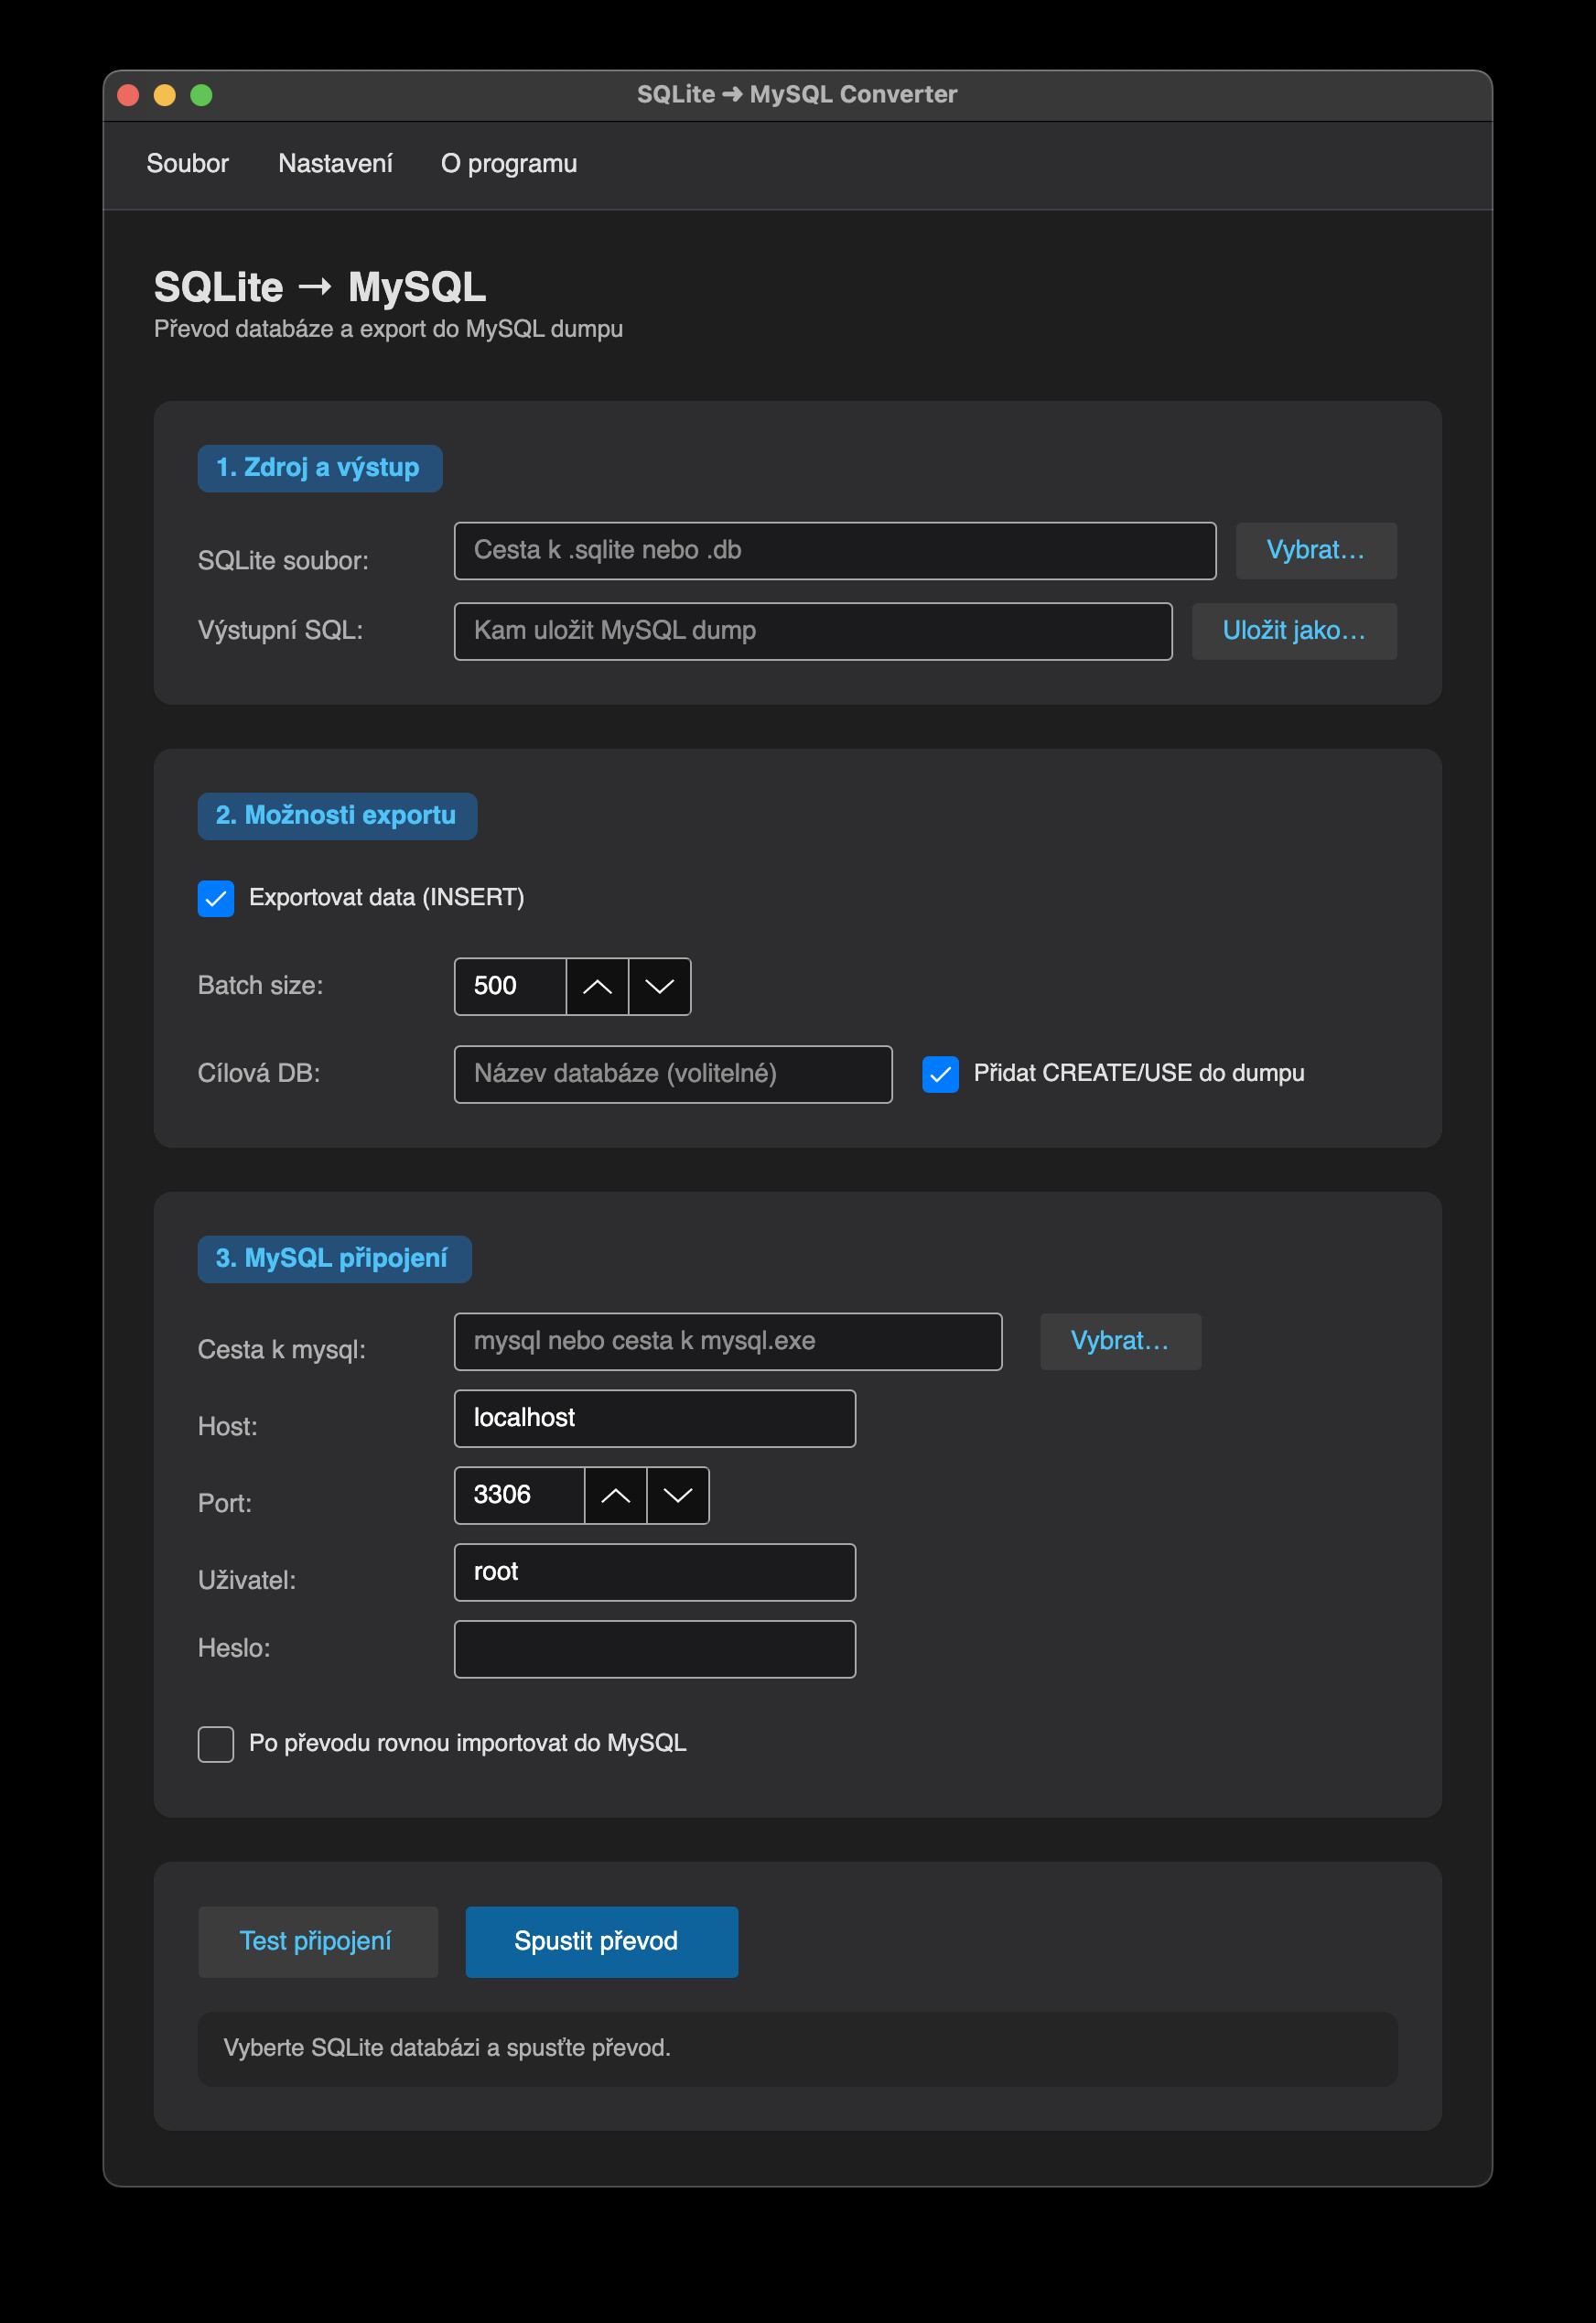Click the Port value field
This screenshot has height=2323, width=1596.
click(x=519, y=1495)
